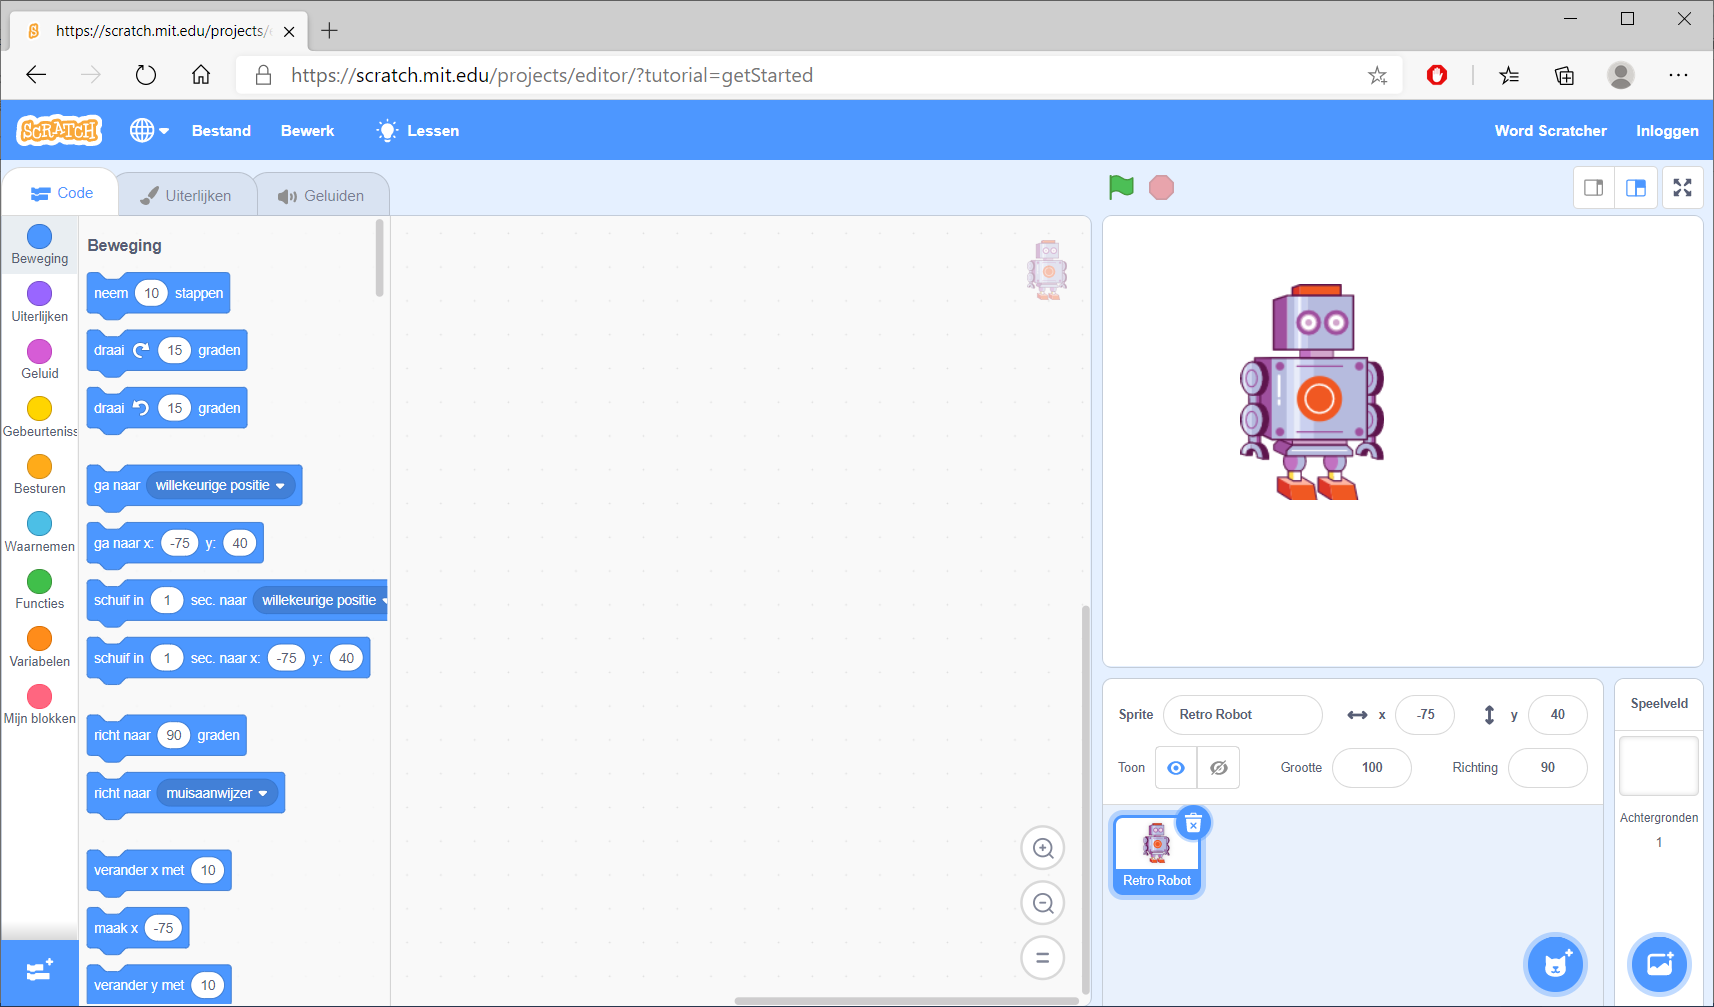Click the workspace horizontal scrollbar
The image size is (1714, 1007).
906,1000
